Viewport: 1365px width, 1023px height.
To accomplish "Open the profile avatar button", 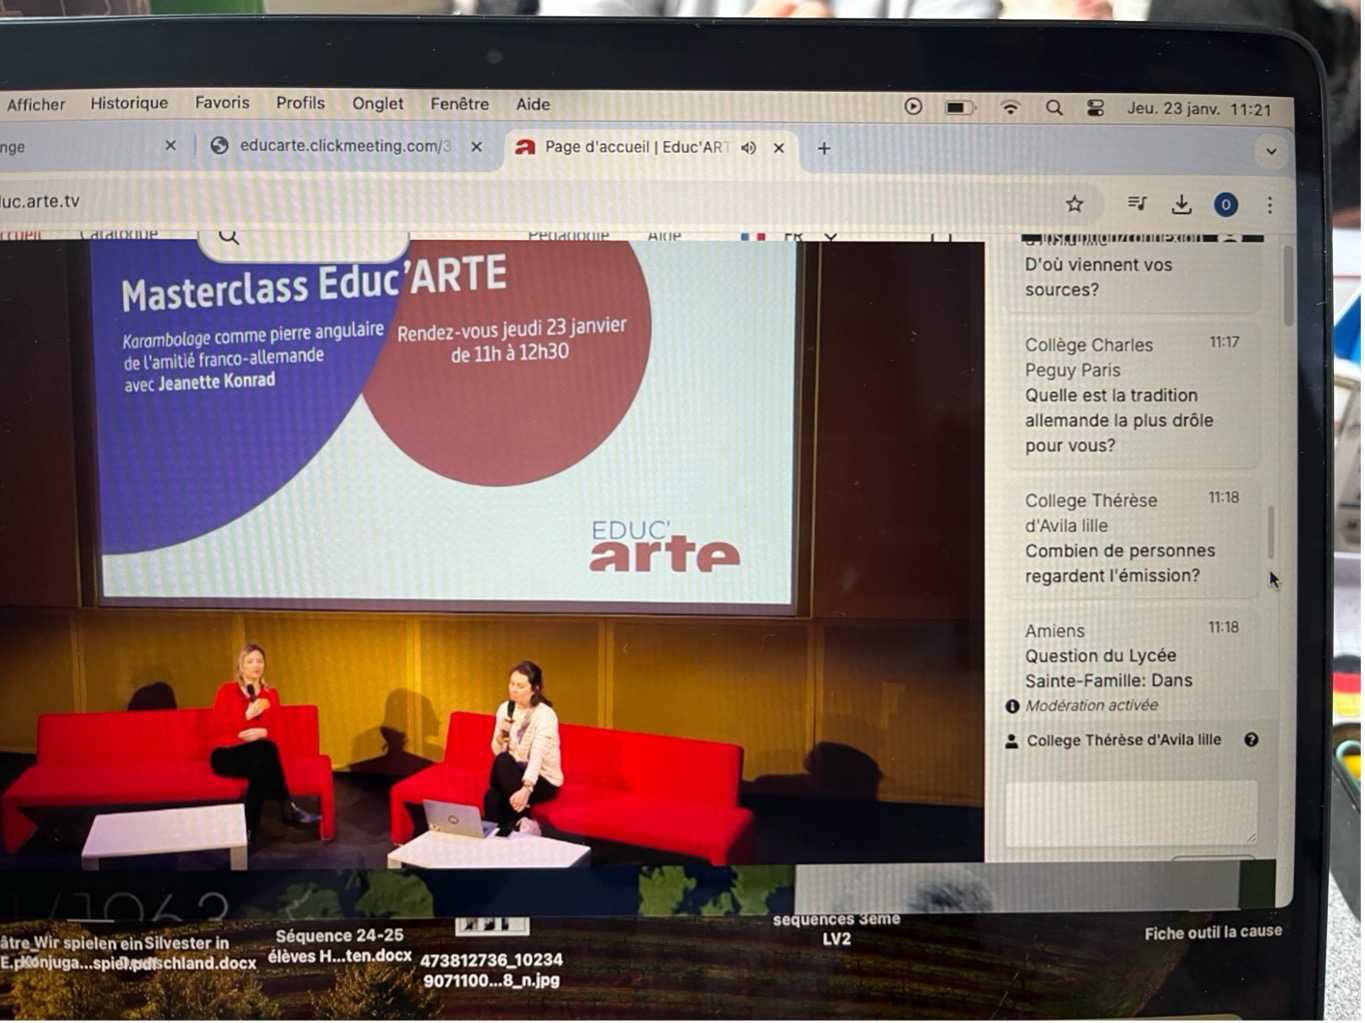I will coord(1226,205).
